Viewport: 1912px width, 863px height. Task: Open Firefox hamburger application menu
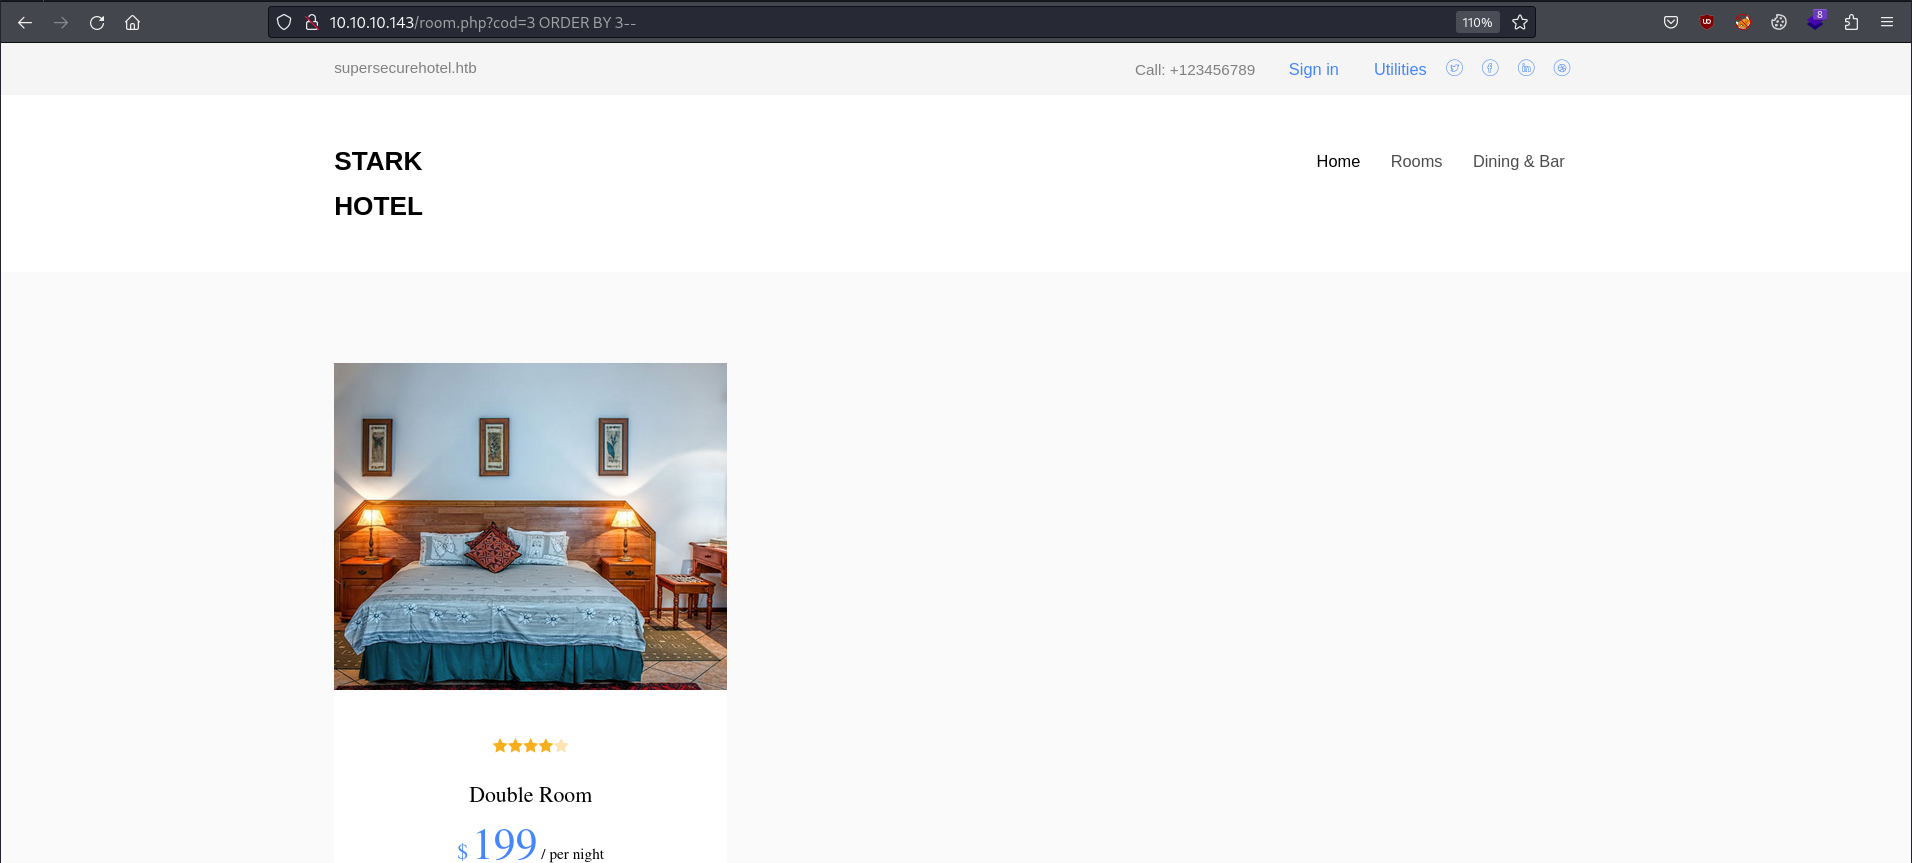[x=1887, y=22]
